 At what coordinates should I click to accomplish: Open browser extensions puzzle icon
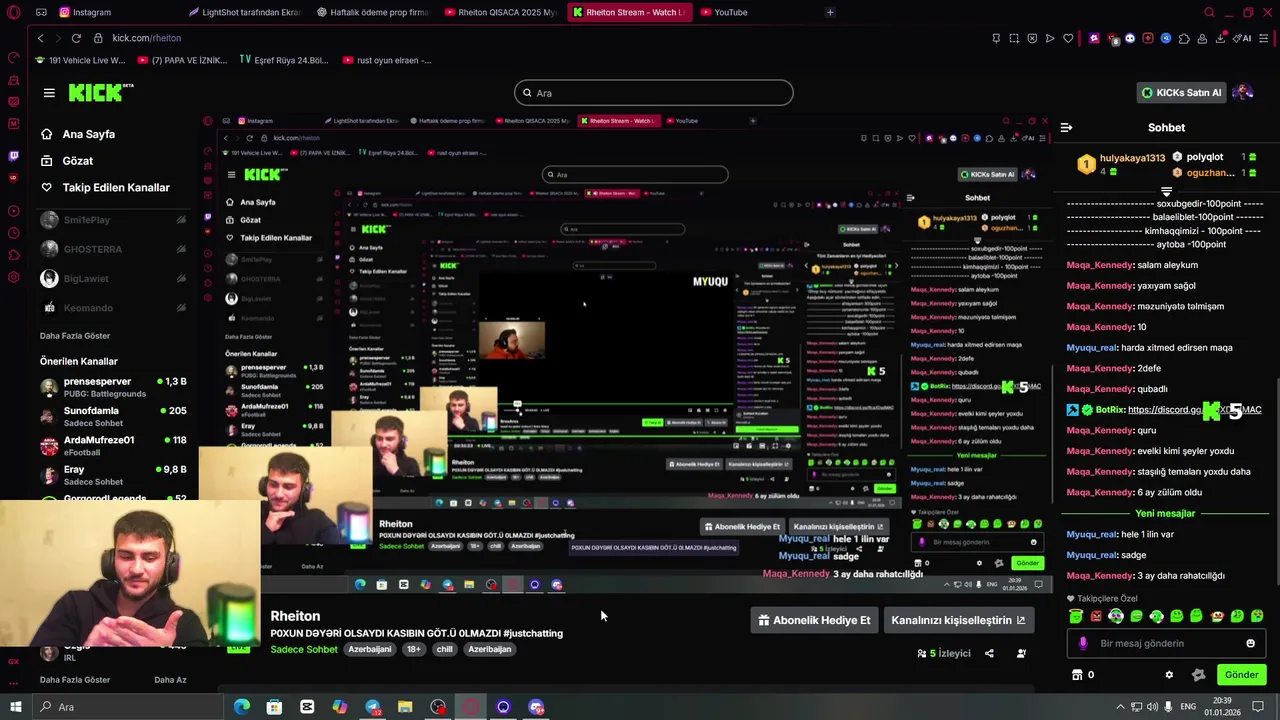(1184, 38)
